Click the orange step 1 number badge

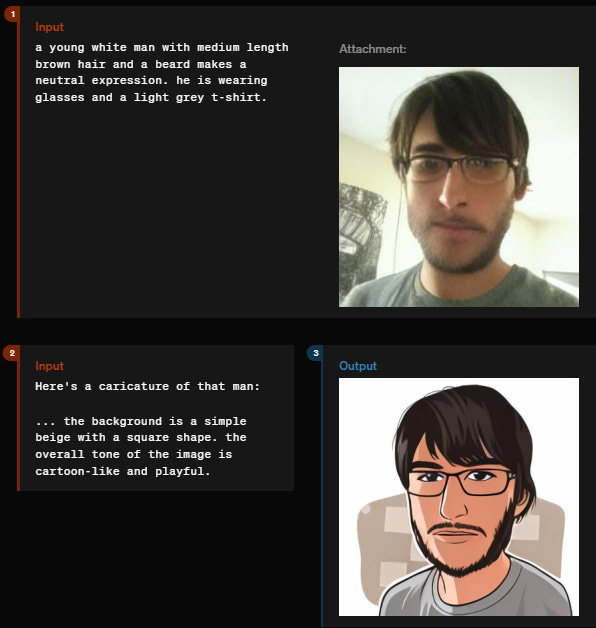(12, 14)
